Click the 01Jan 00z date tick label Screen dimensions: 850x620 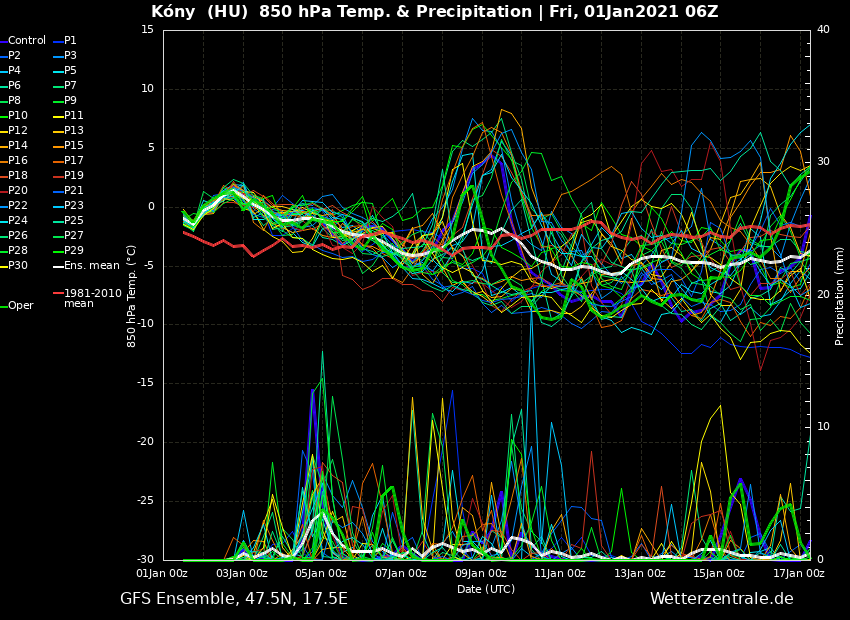pyautogui.click(x=162, y=574)
